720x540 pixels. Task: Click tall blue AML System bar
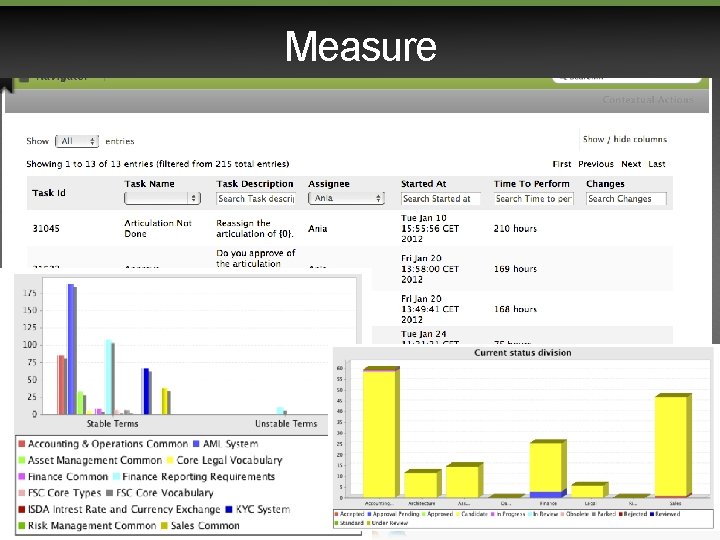pos(71,349)
